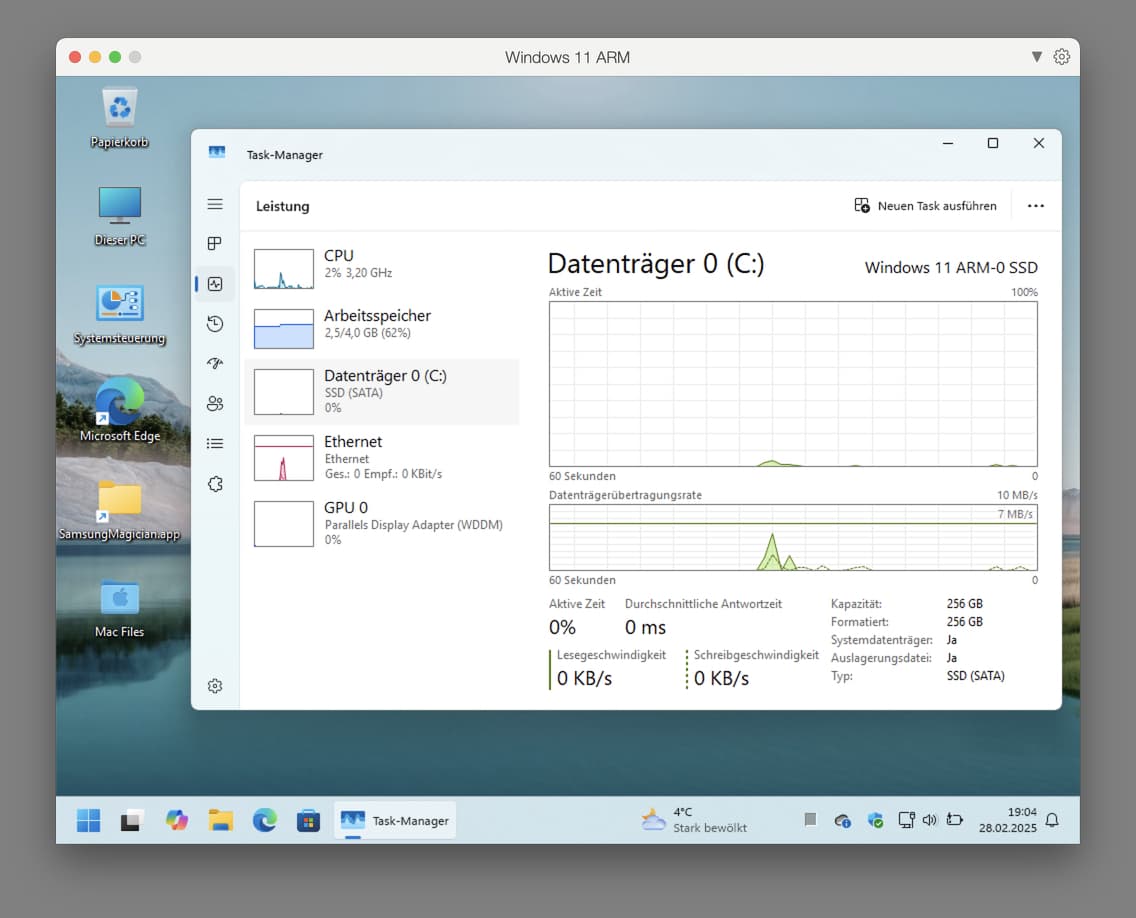The height and width of the screenshot is (918, 1136).
Task: Open the weather widget 4°C Stark bewölkt
Action: point(694,820)
